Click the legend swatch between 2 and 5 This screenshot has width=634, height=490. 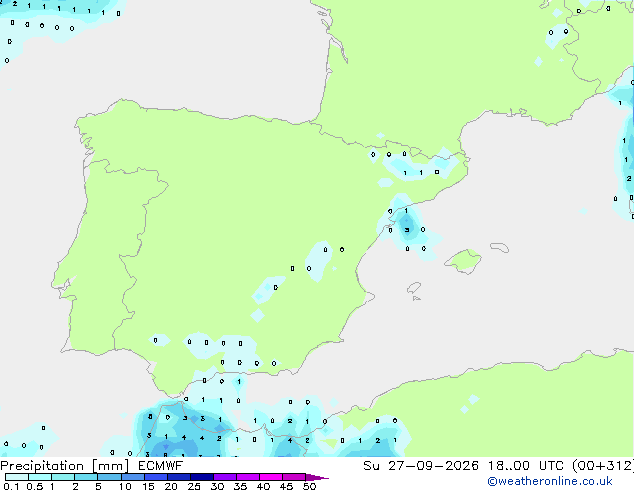[x=87, y=477]
